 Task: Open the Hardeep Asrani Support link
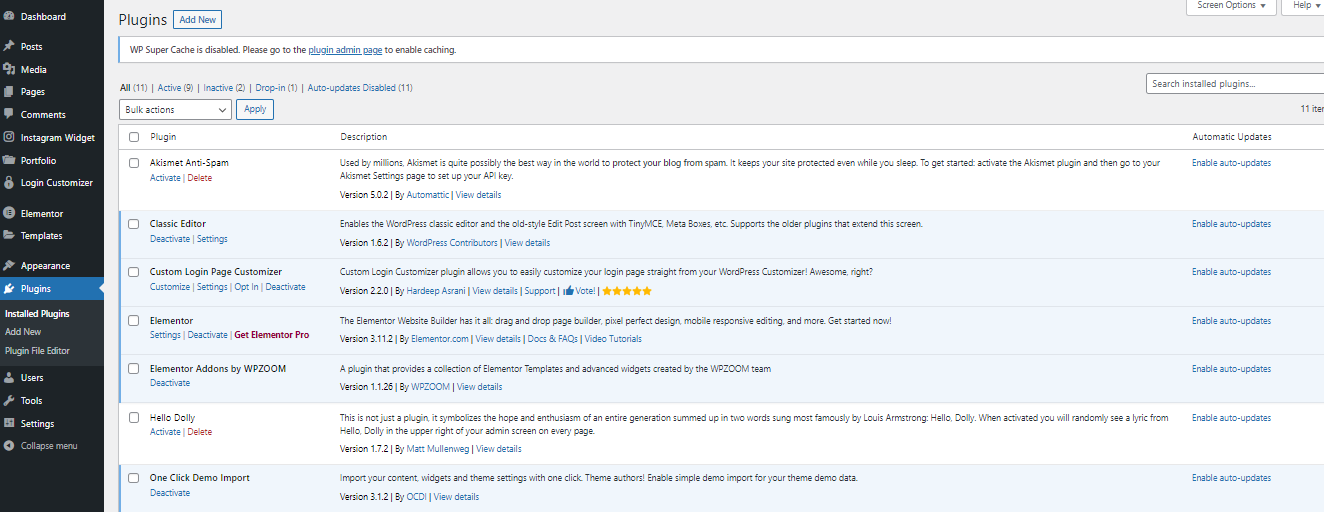(540, 291)
